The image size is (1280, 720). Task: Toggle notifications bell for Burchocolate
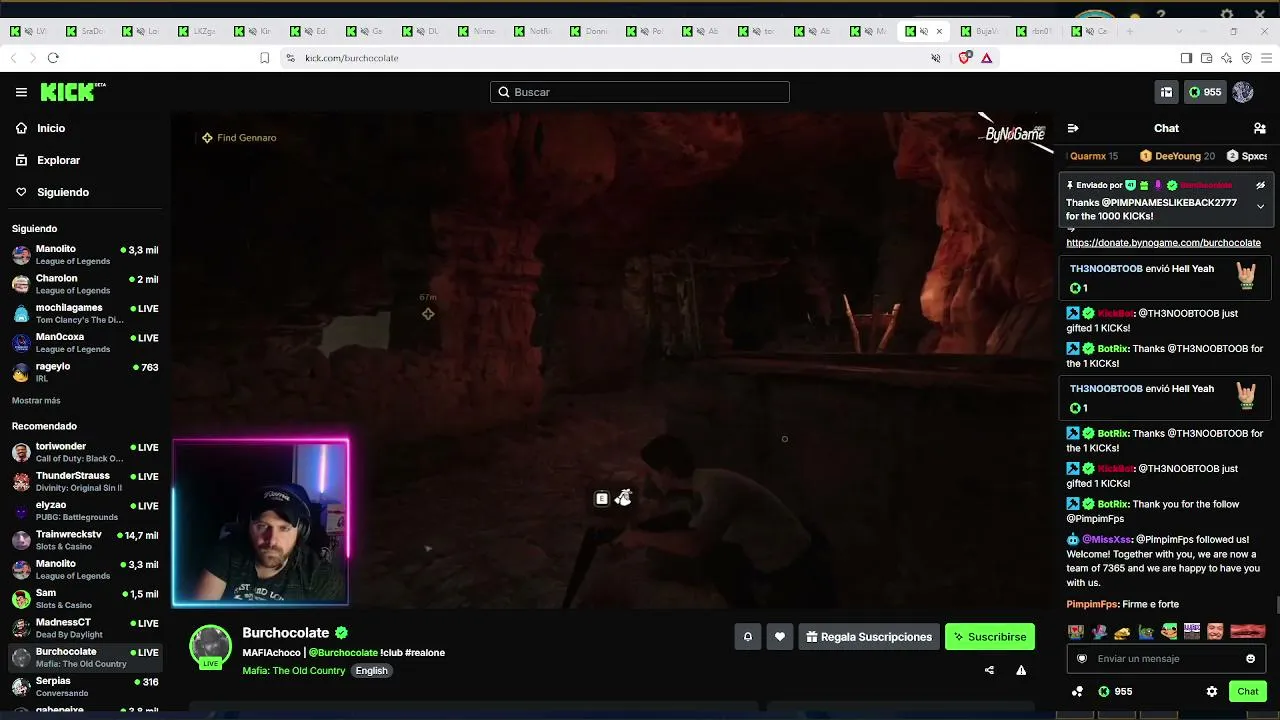point(747,637)
